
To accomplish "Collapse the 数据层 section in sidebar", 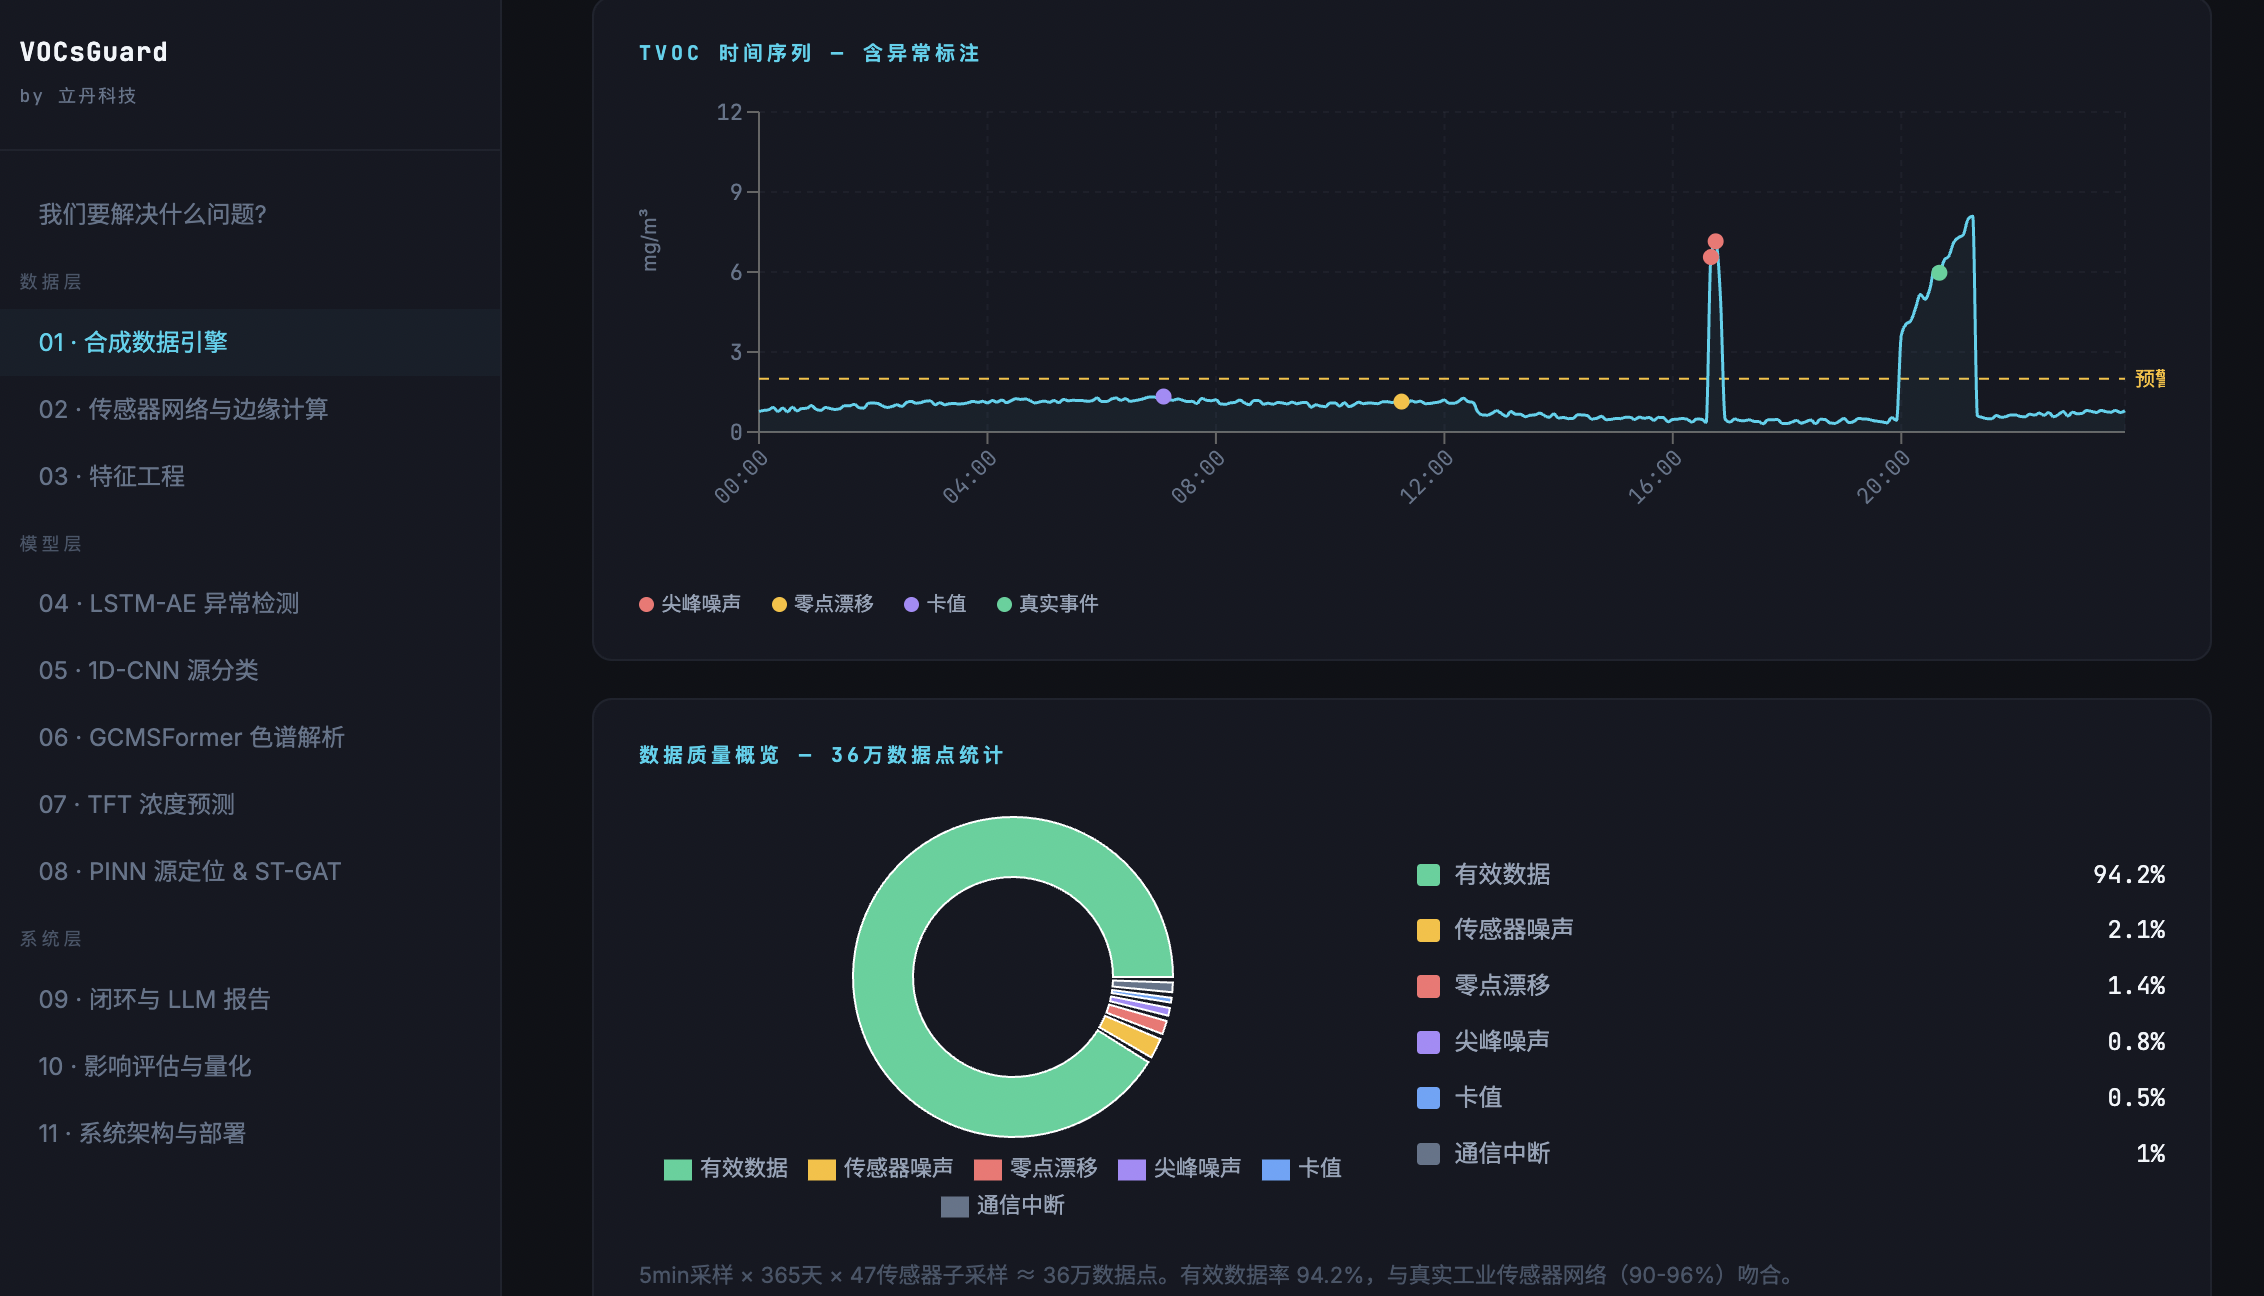I will click(x=49, y=281).
